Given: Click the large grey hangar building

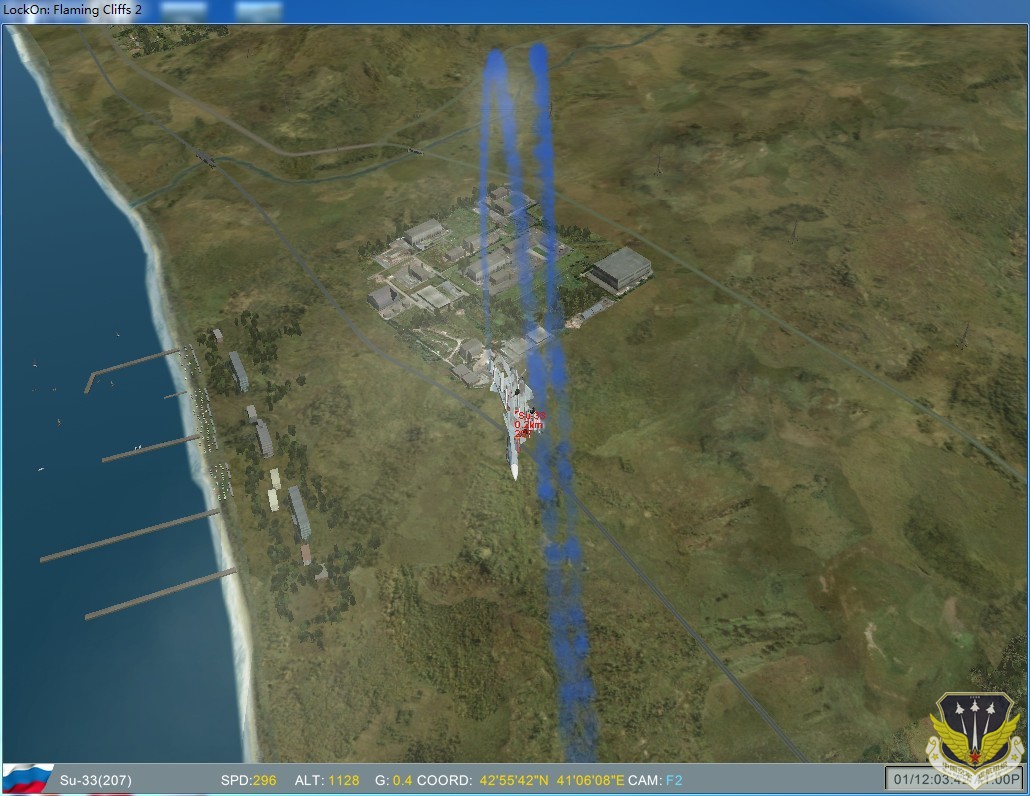Looking at the screenshot, I should click(x=620, y=269).
